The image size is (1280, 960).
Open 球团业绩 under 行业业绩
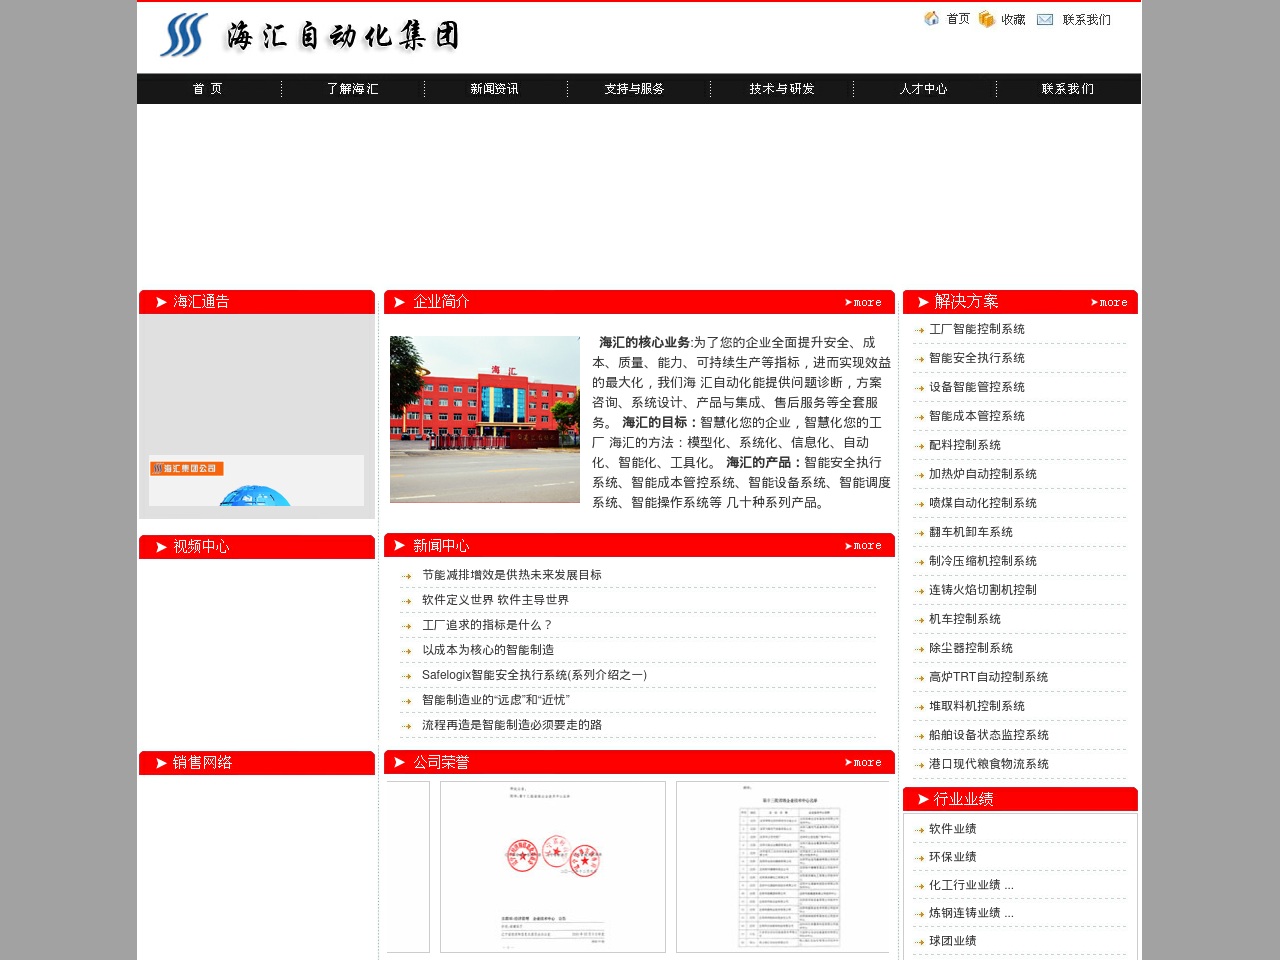[953, 941]
